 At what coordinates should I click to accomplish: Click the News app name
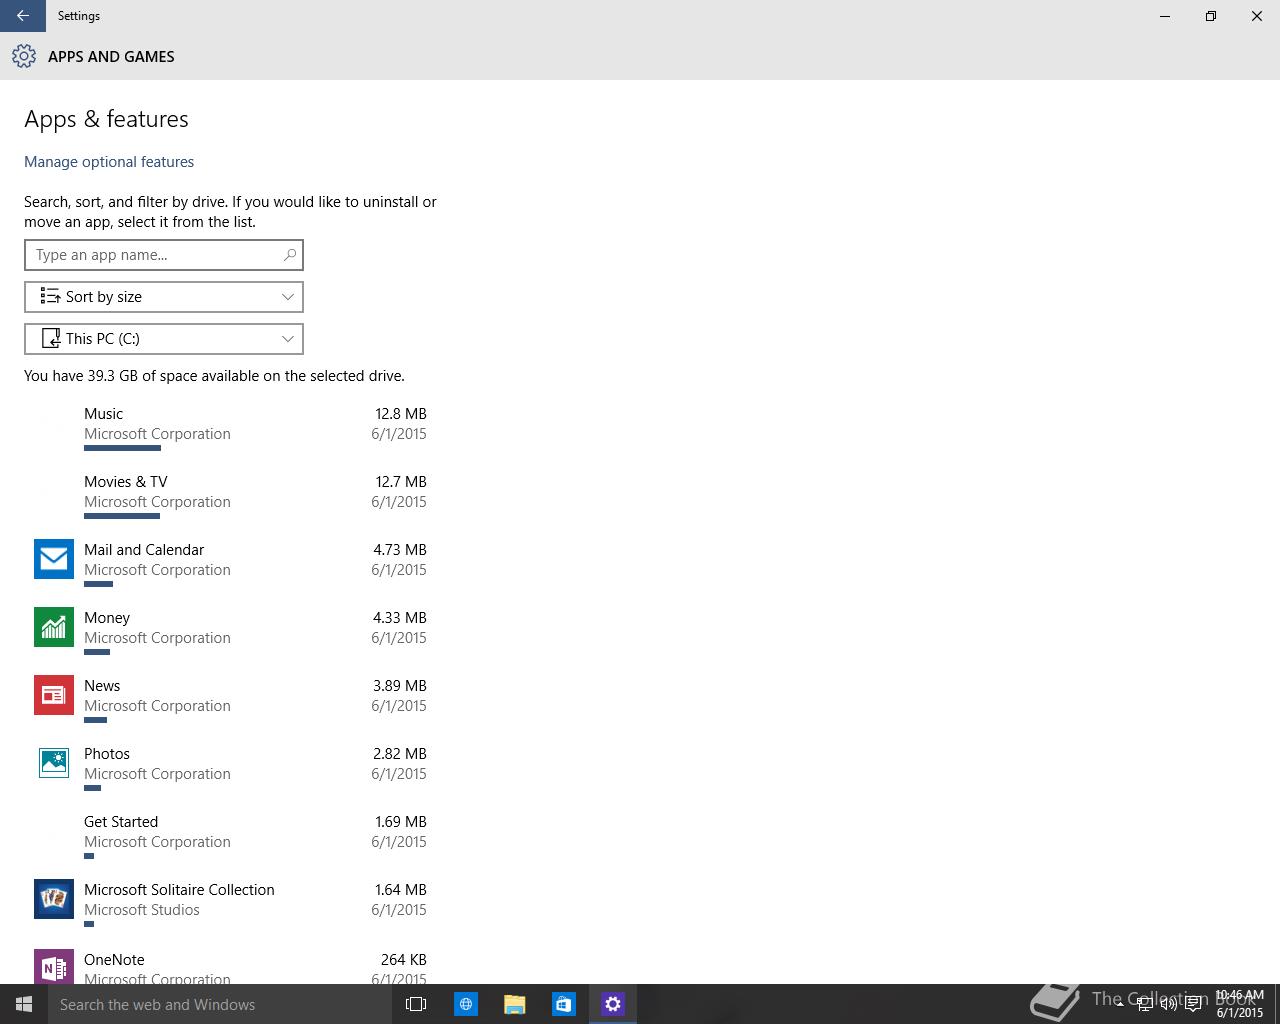(102, 686)
